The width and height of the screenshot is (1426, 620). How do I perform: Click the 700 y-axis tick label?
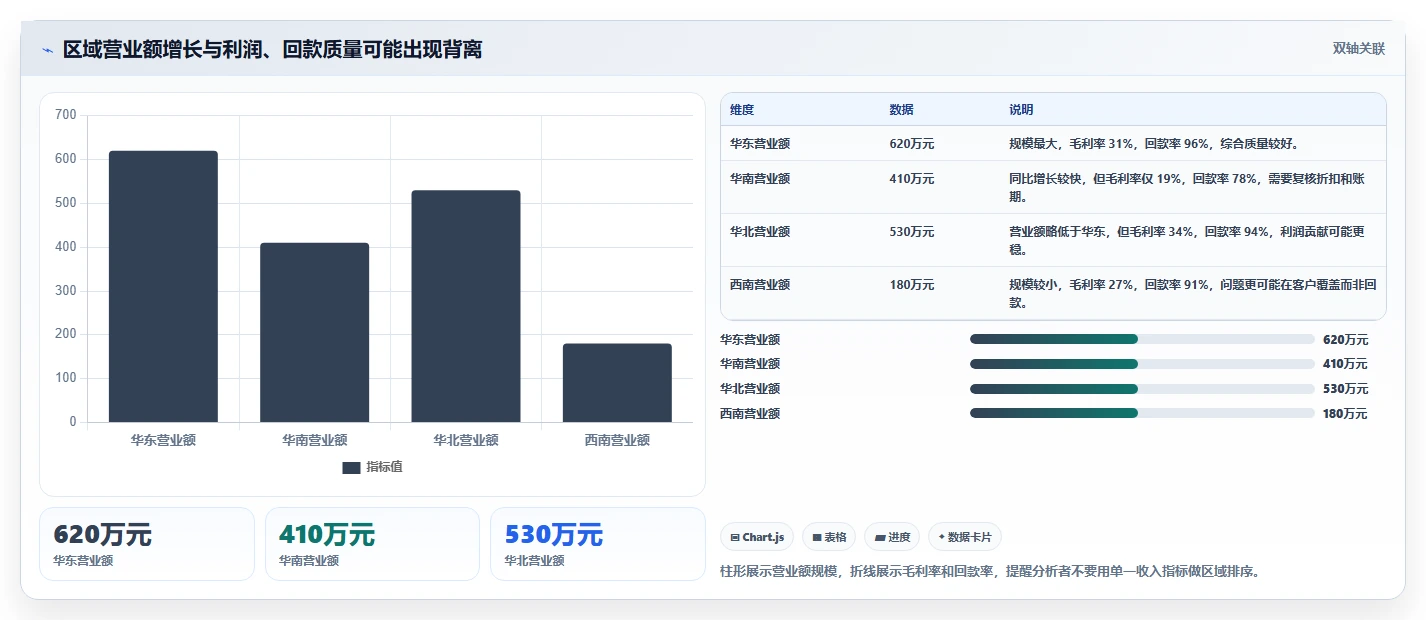pos(66,115)
